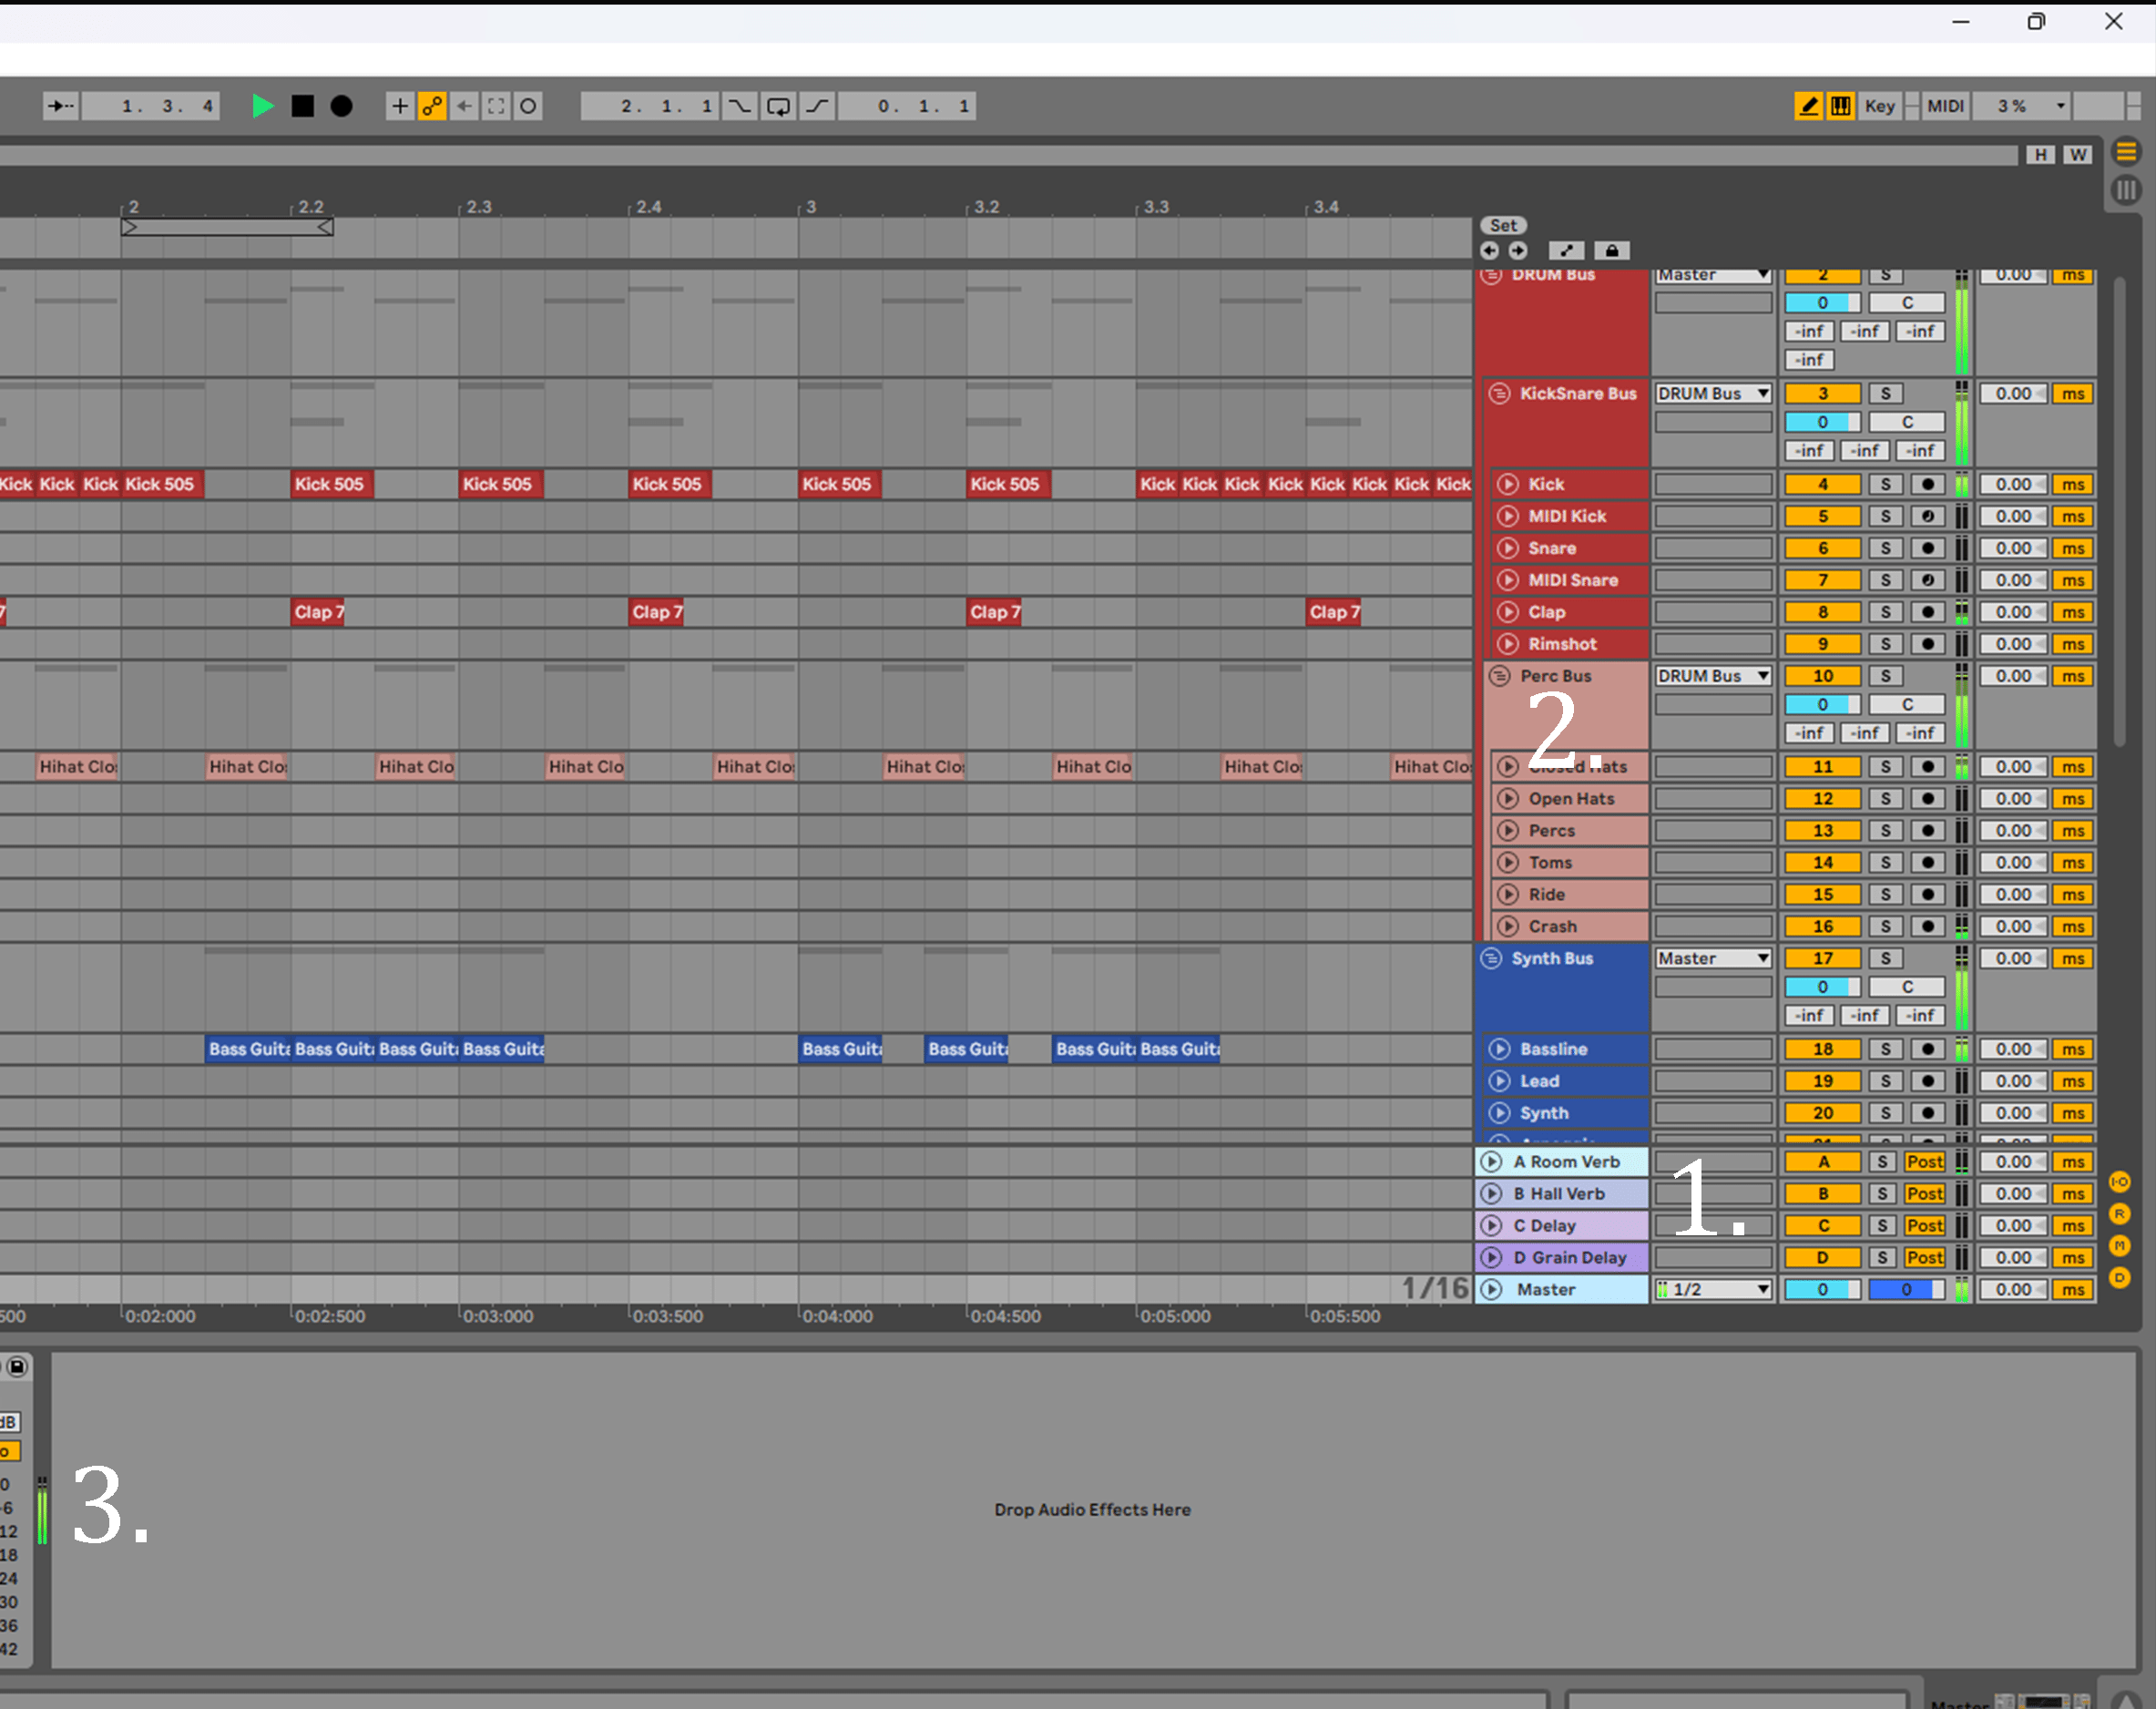Jump to previous locator arrow
This screenshot has width=2156, height=1709.
coord(1490,251)
